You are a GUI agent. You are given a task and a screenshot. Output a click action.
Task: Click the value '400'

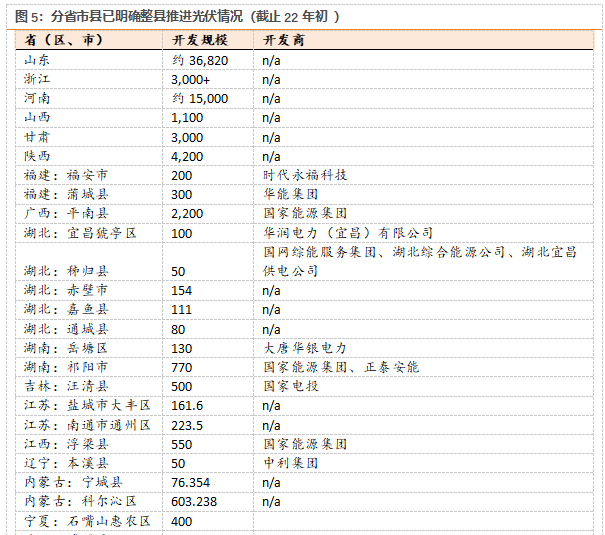pyautogui.click(x=182, y=522)
